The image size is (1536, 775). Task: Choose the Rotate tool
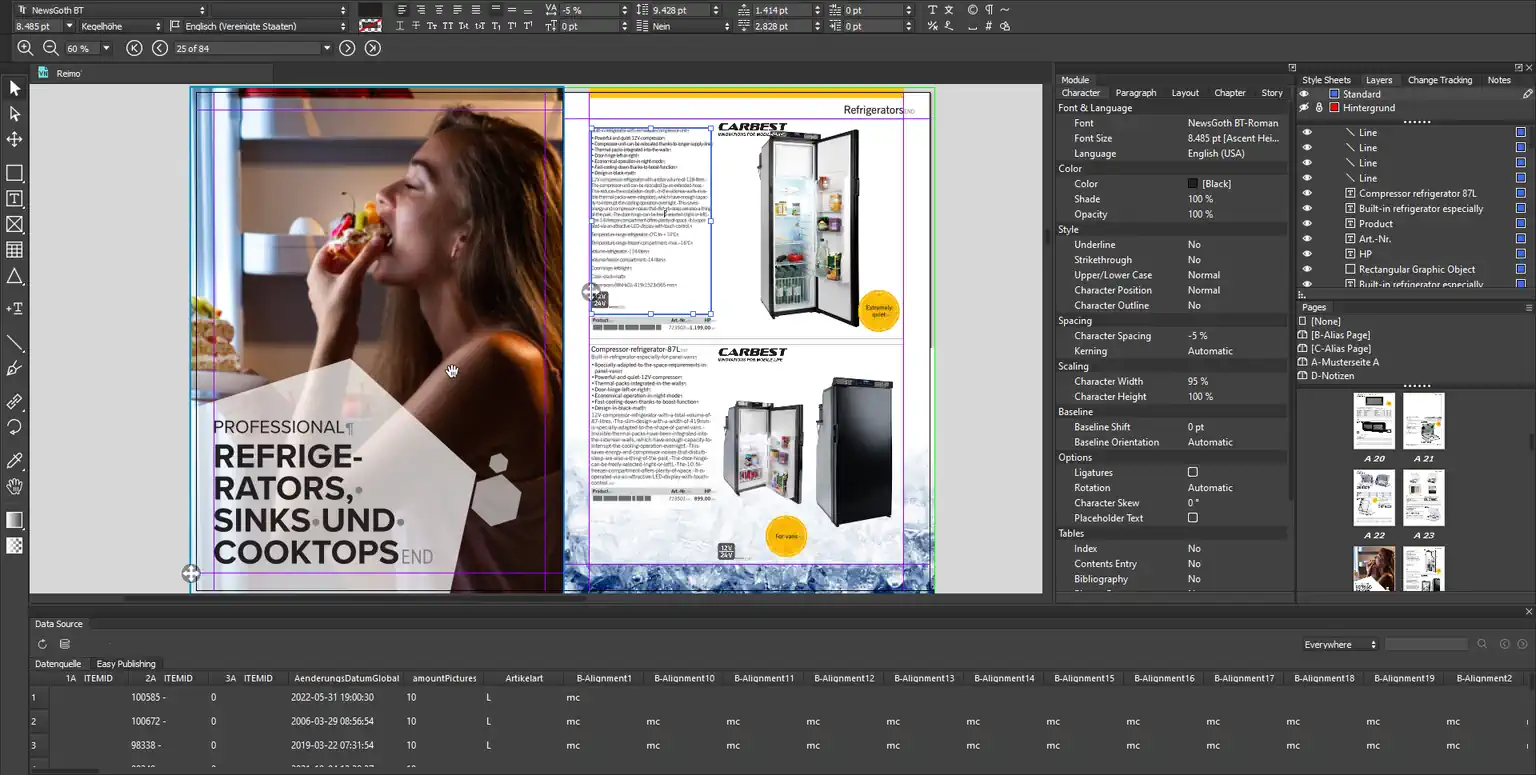pyautogui.click(x=14, y=427)
